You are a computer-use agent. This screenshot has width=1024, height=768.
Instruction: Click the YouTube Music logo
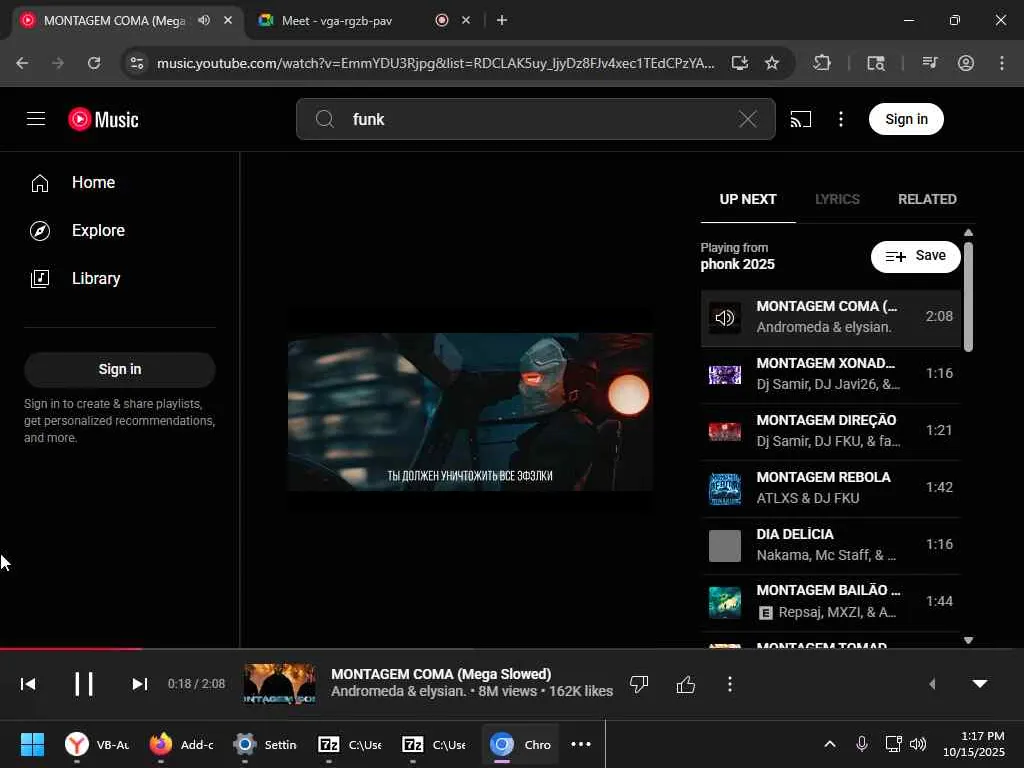click(x=103, y=120)
